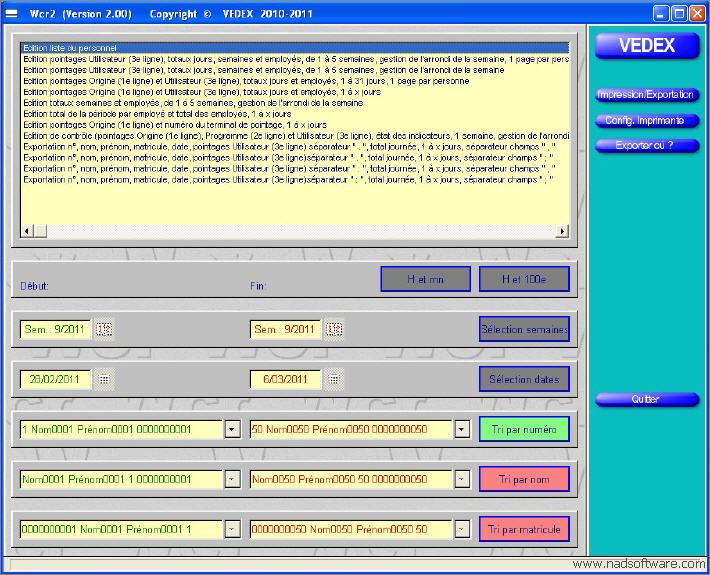Click the start date field 28/02/2011

tap(55, 379)
